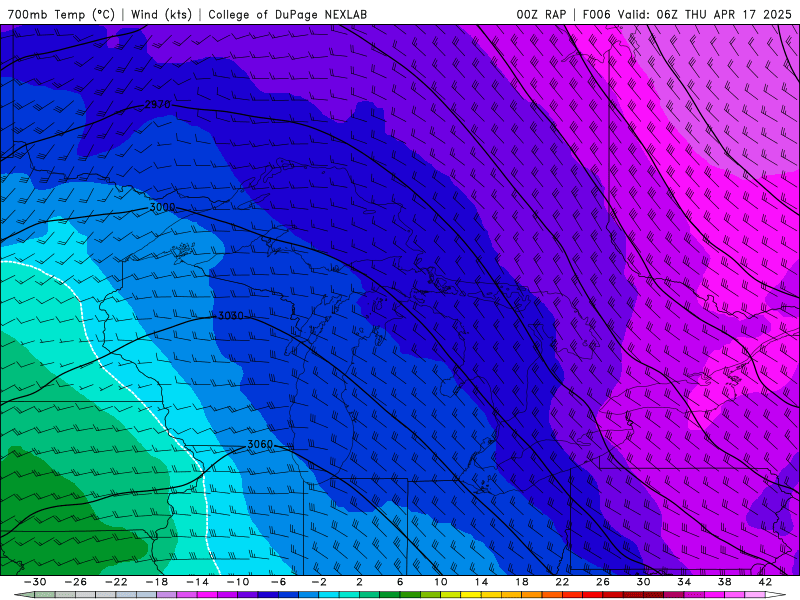This screenshot has width=800, height=600.
Task: Click the -14 colorbar tick label
Action: (197, 582)
